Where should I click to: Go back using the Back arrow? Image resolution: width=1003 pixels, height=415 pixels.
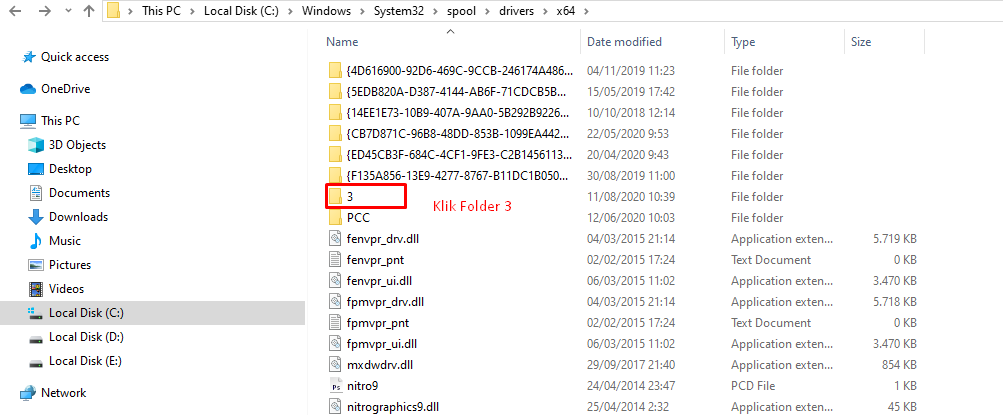14,12
